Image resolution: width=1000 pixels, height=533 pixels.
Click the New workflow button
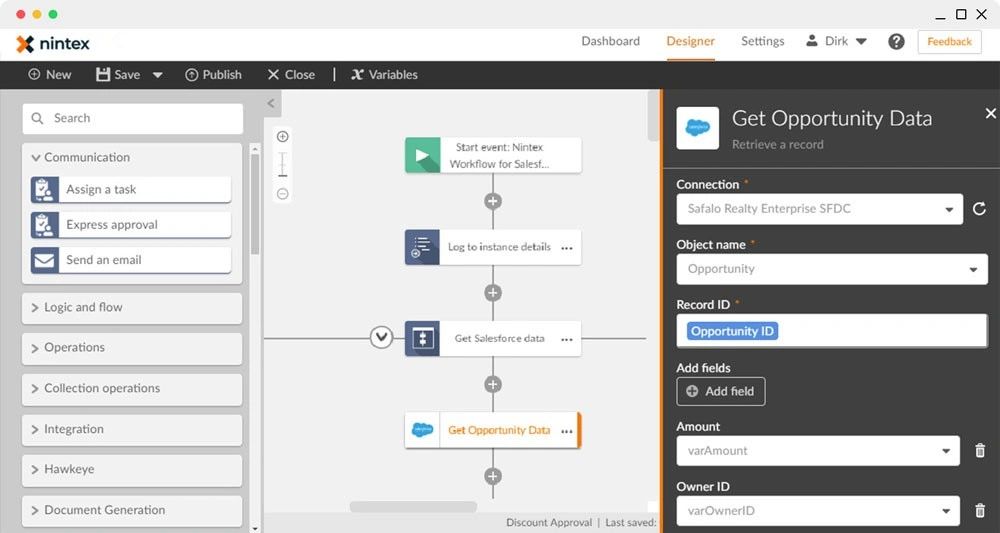(50, 75)
